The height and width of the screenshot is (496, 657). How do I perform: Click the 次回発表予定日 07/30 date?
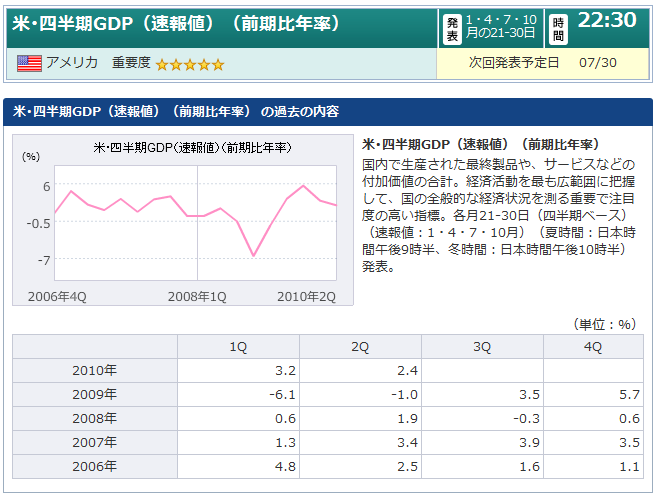coord(542,62)
